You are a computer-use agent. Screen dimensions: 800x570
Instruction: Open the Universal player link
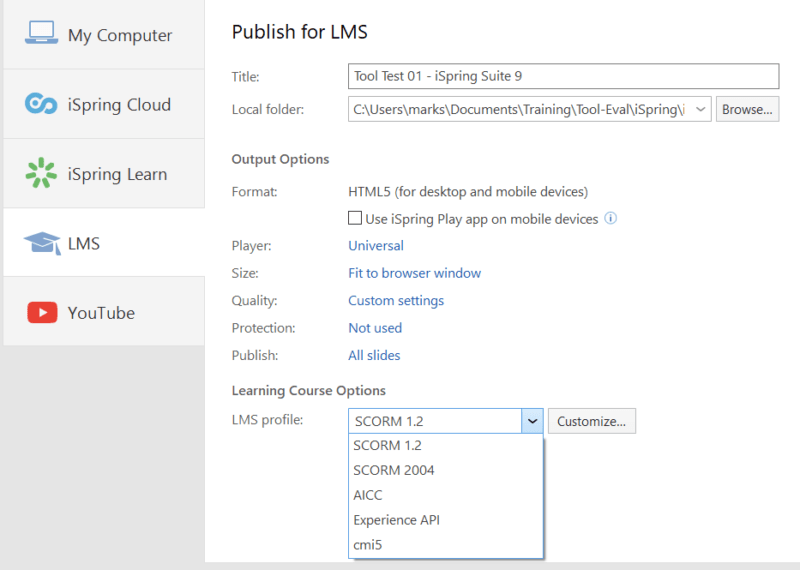376,245
